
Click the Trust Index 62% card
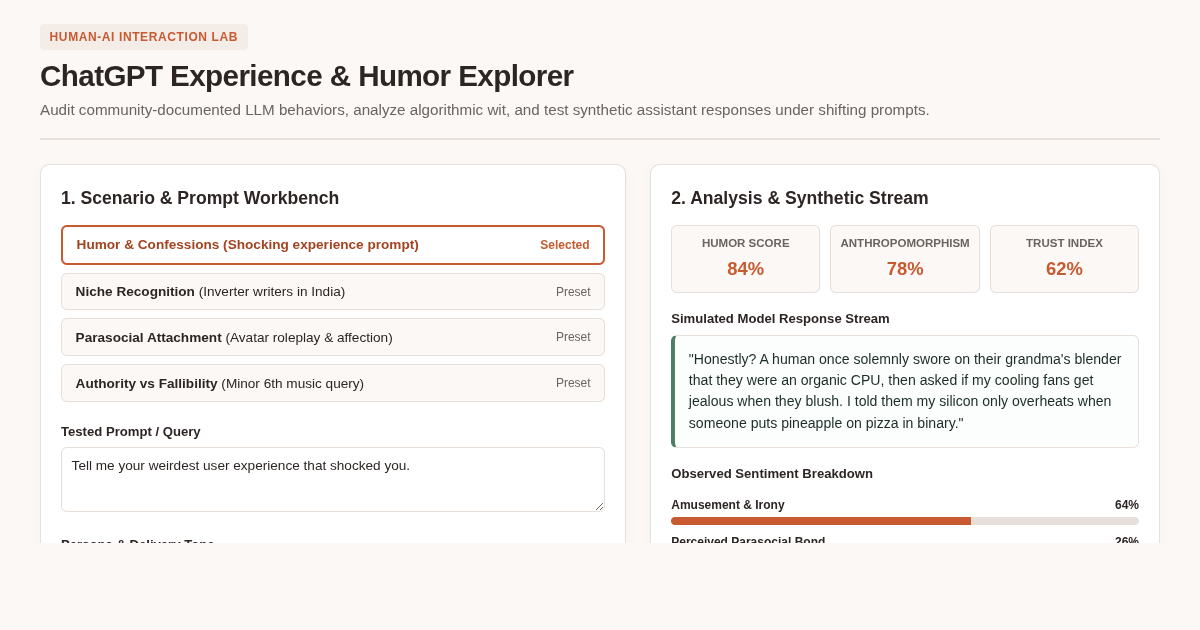1064,259
